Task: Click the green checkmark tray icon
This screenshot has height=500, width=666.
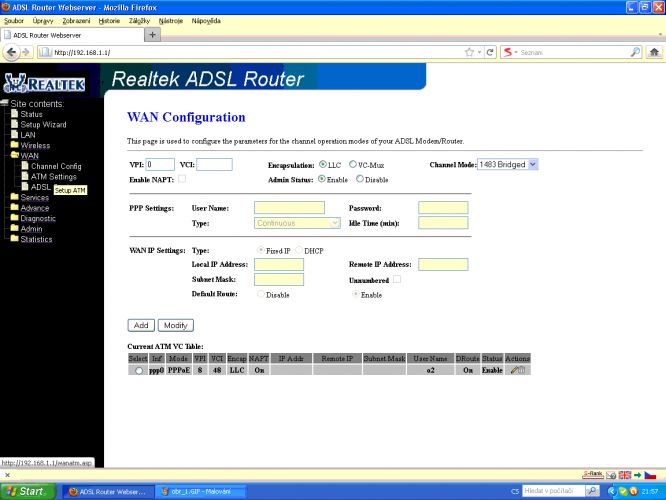Action: (623, 491)
